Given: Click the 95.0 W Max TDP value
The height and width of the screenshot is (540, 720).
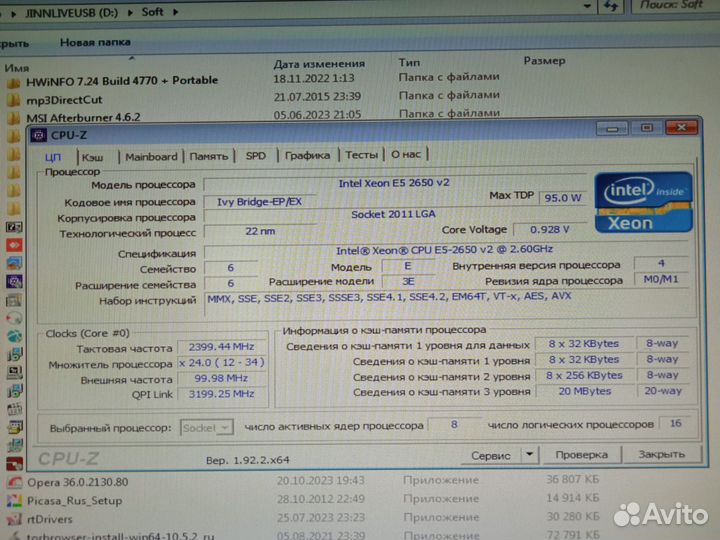Looking at the screenshot, I should point(563,198).
